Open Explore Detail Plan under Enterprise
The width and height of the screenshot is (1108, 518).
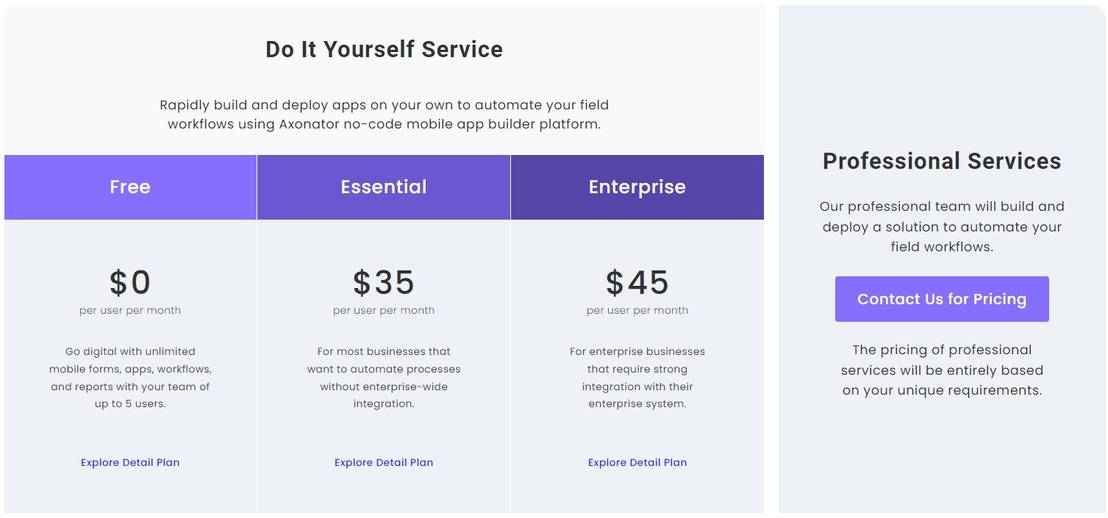pyautogui.click(x=637, y=463)
